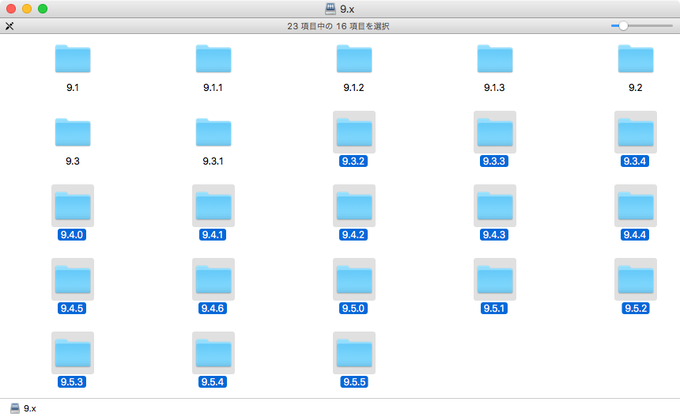This screenshot has width=680, height=417.
Task: Click the name label 9.1.2
Action: click(354, 88)
